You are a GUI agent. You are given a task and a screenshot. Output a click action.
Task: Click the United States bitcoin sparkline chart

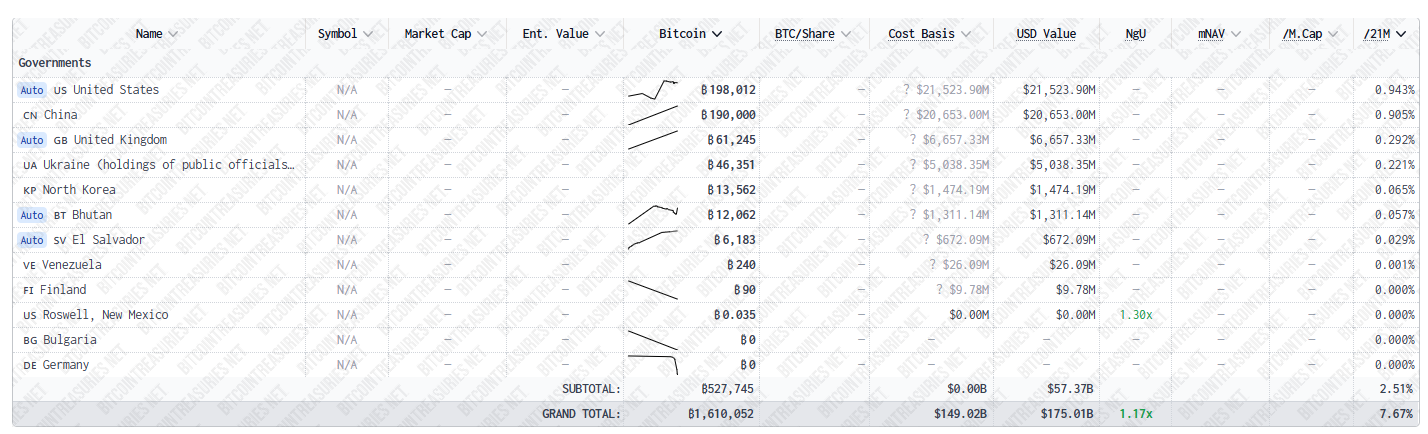point(653,90)
